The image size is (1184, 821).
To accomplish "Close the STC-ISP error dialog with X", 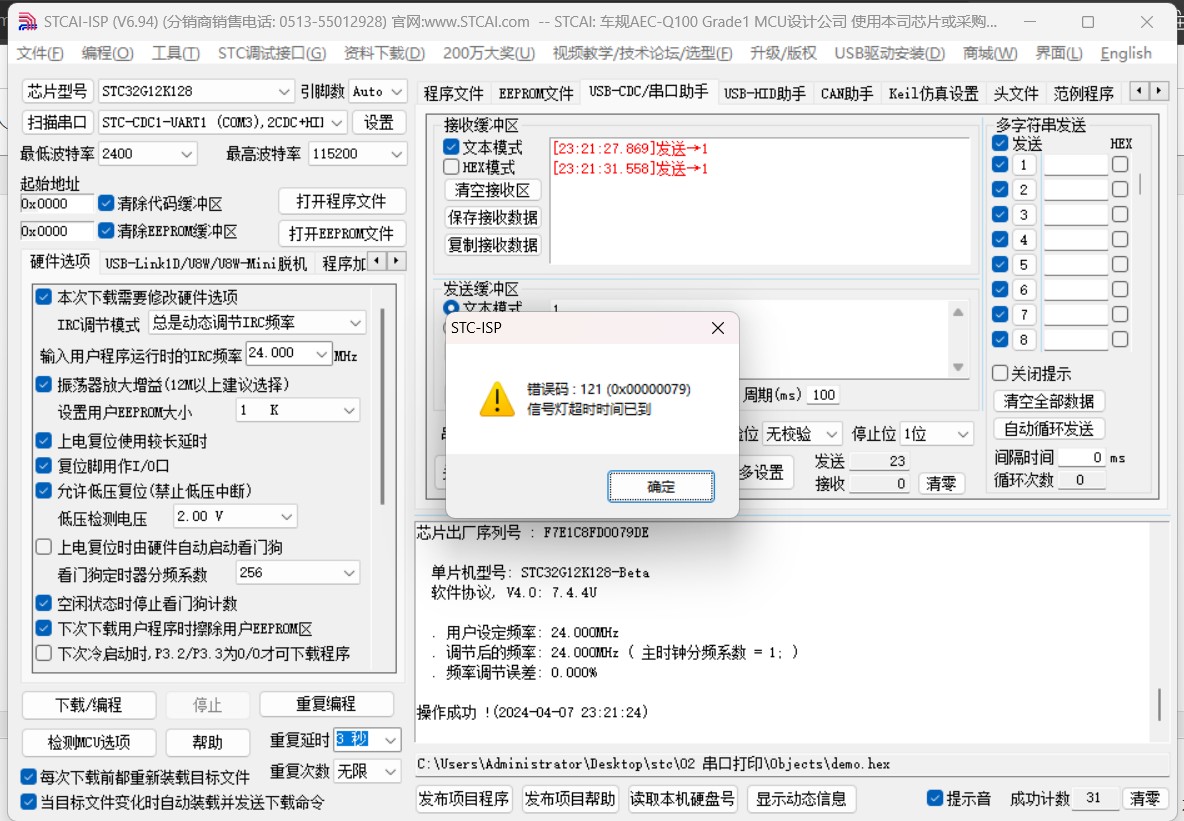I will coord(717,328).
